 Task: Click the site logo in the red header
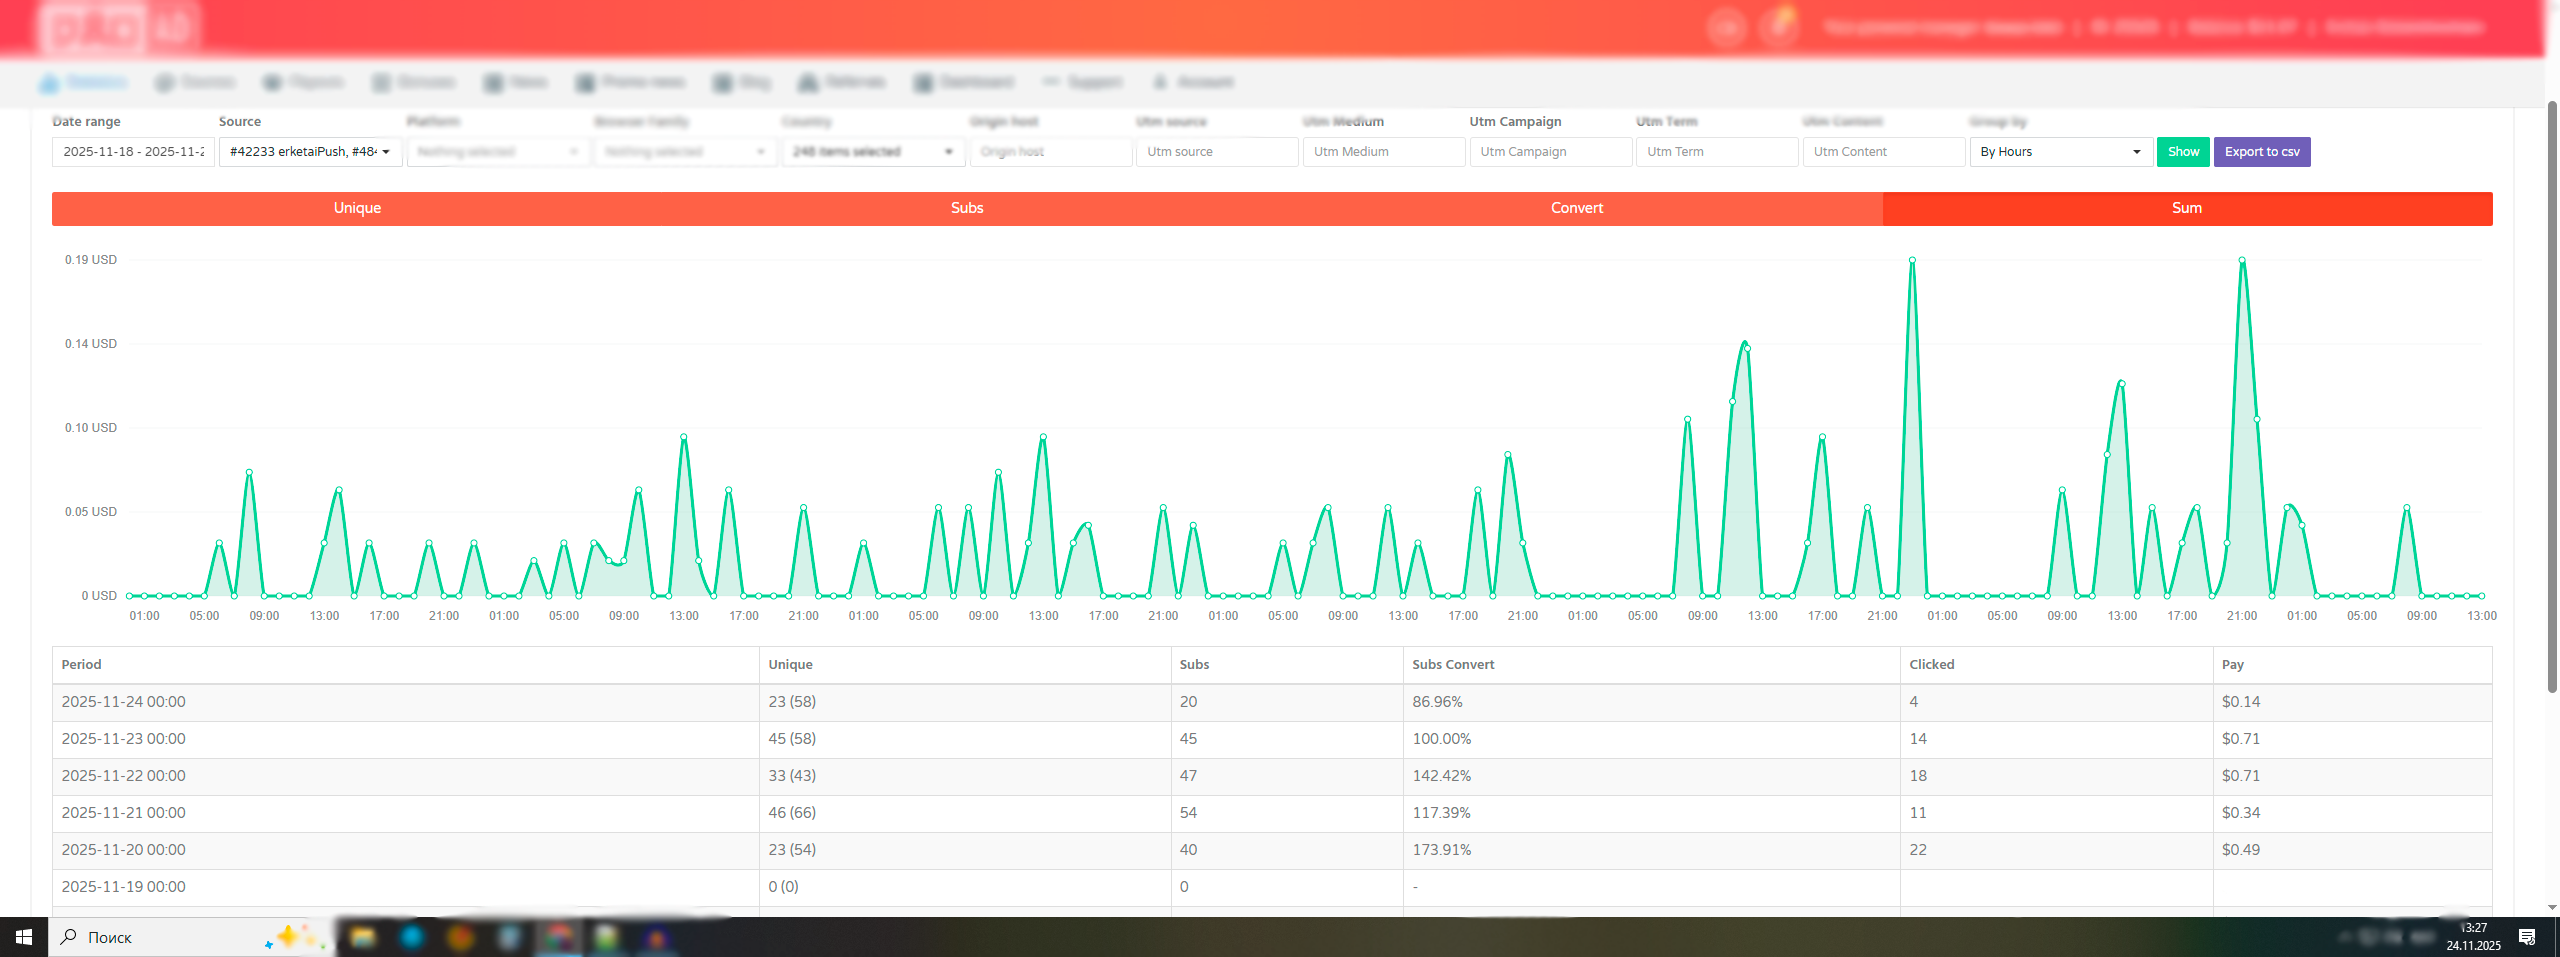coord(118,28)
